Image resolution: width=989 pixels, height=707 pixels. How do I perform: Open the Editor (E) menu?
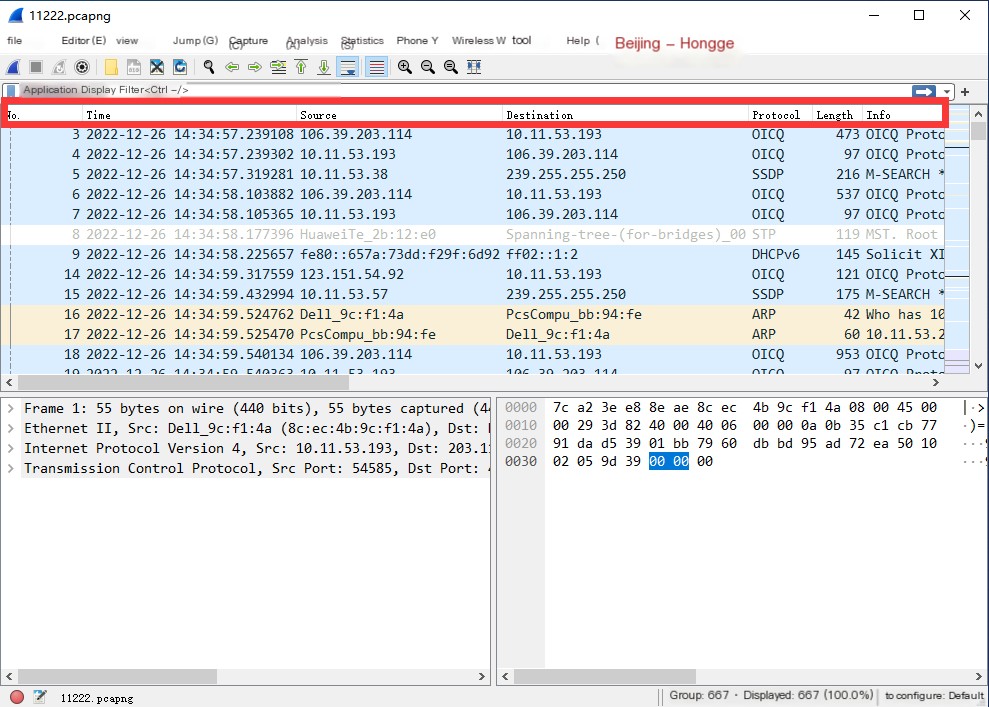tap(83, 40)
